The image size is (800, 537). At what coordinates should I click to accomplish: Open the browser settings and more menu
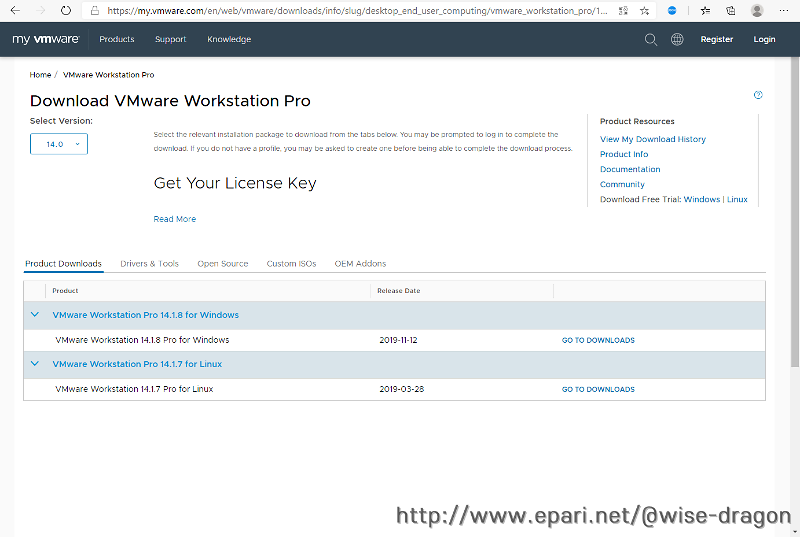point(784,10)
